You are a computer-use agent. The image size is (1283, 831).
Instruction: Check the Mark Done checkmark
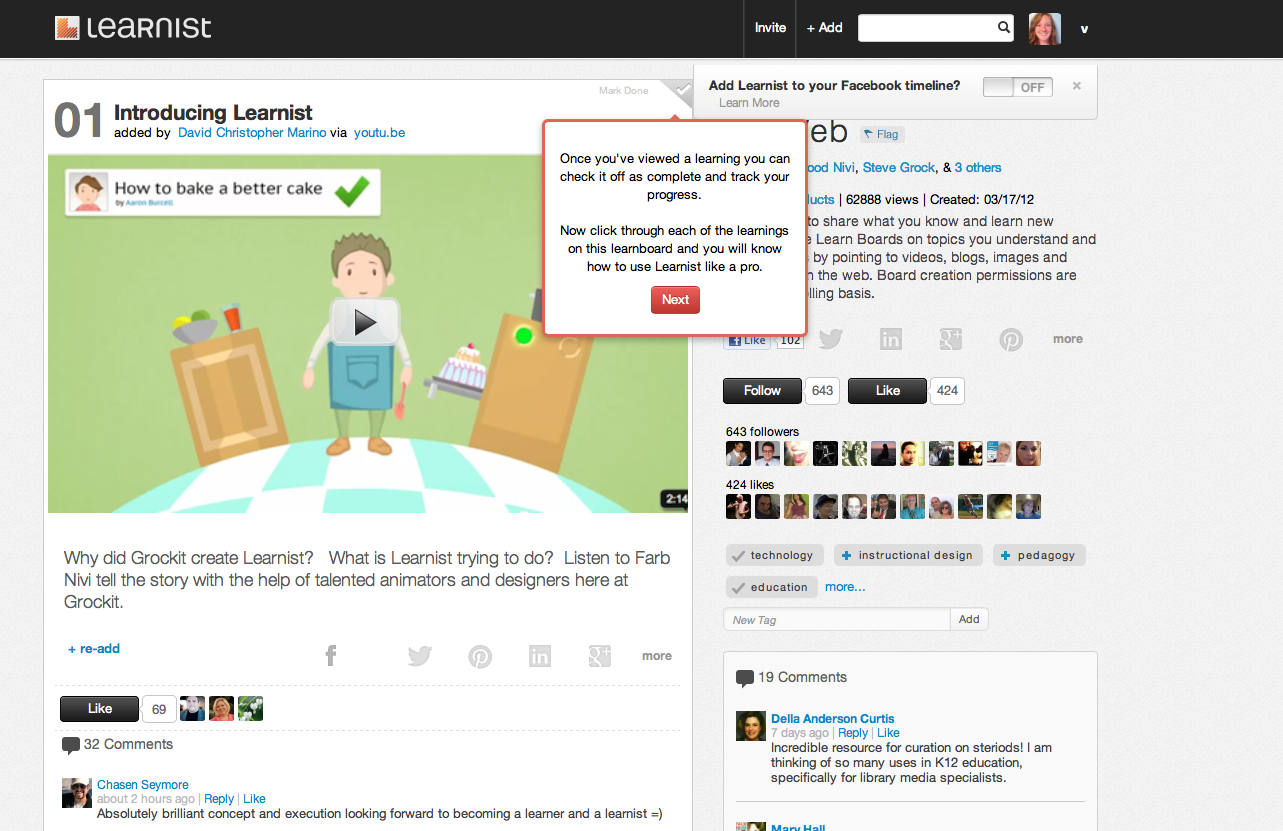pos(682,91)
